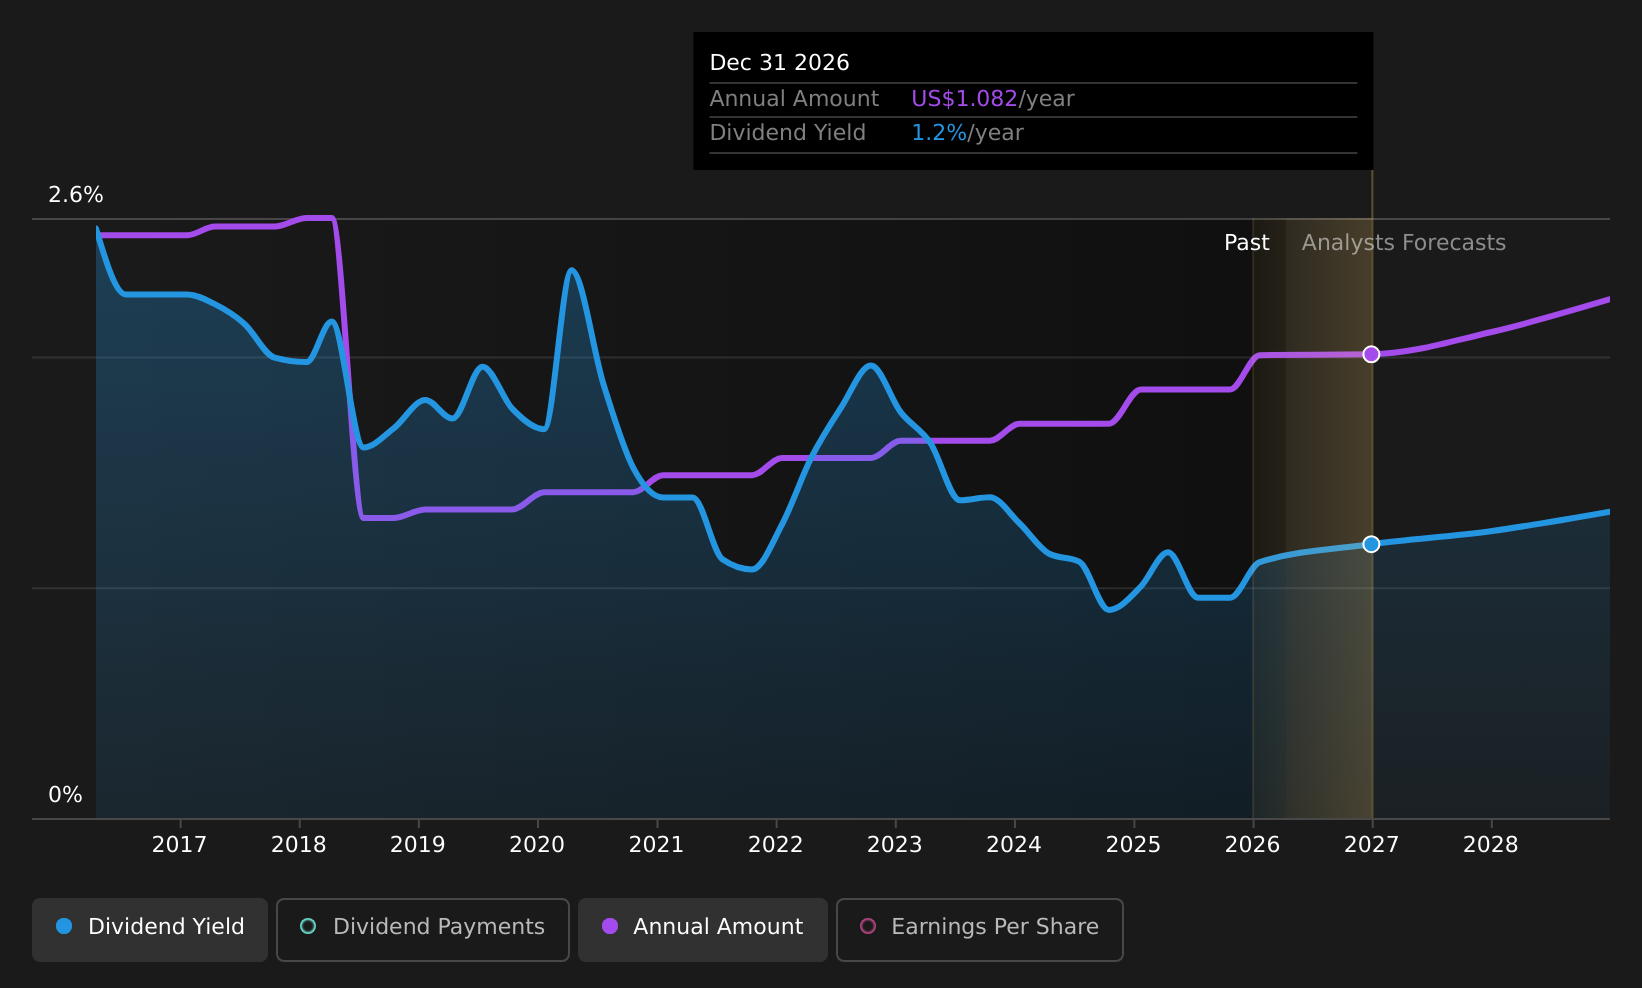Toggle the Dividend Yield legend button
Screen dimensions: 1642x988
(x=150, y=929)
